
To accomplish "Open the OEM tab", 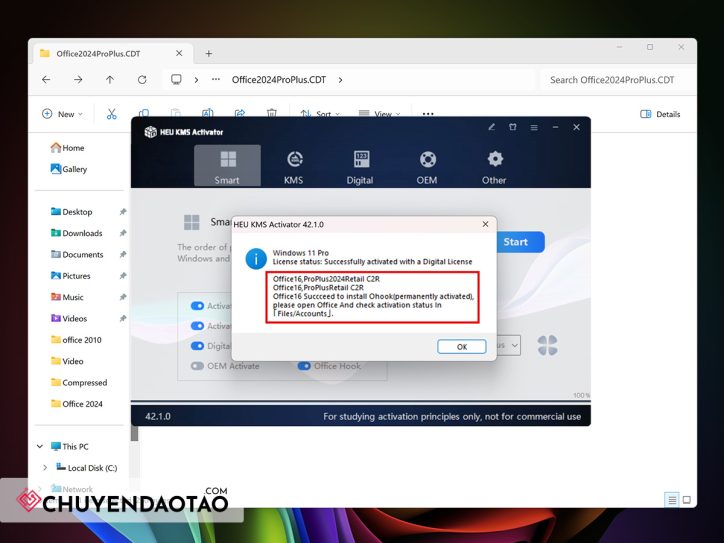I will (x=427, y=166).
